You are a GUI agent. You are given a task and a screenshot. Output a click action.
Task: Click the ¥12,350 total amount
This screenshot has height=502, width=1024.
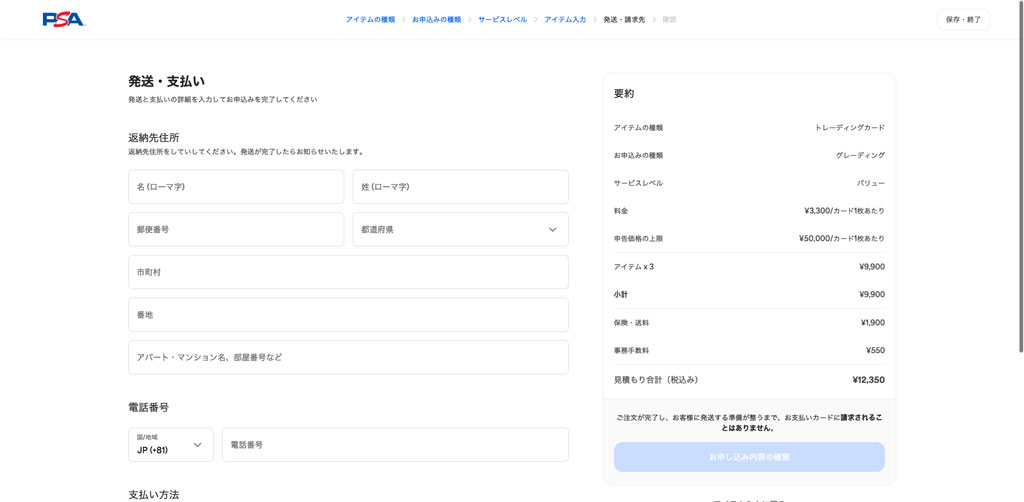pos(869,379)
